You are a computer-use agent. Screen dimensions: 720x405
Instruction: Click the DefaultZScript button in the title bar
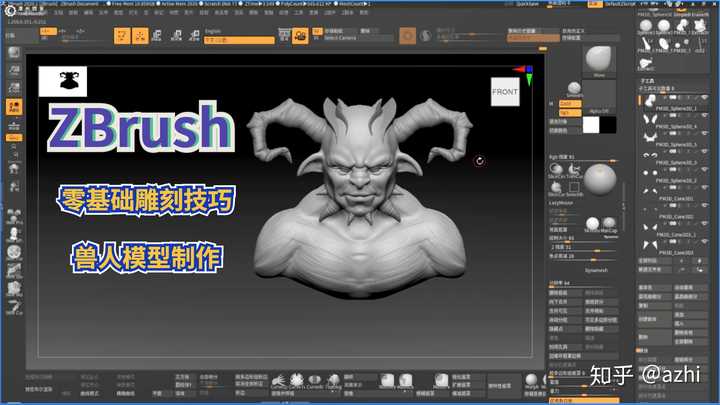(619, 4)
